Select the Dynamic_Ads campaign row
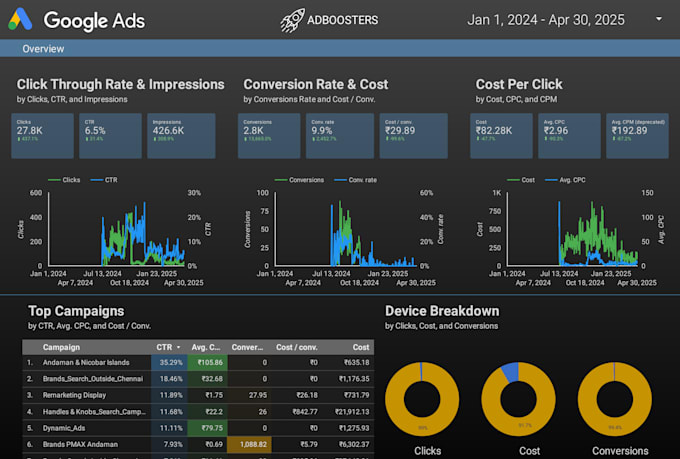 198,428
